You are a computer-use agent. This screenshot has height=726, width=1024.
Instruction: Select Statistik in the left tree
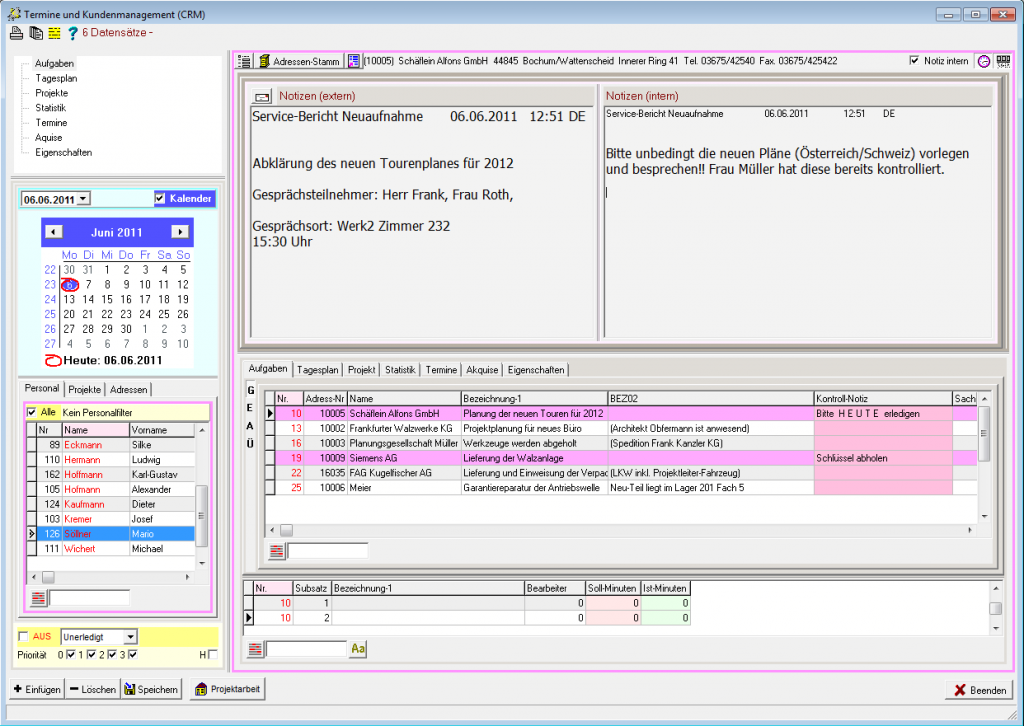50,108
